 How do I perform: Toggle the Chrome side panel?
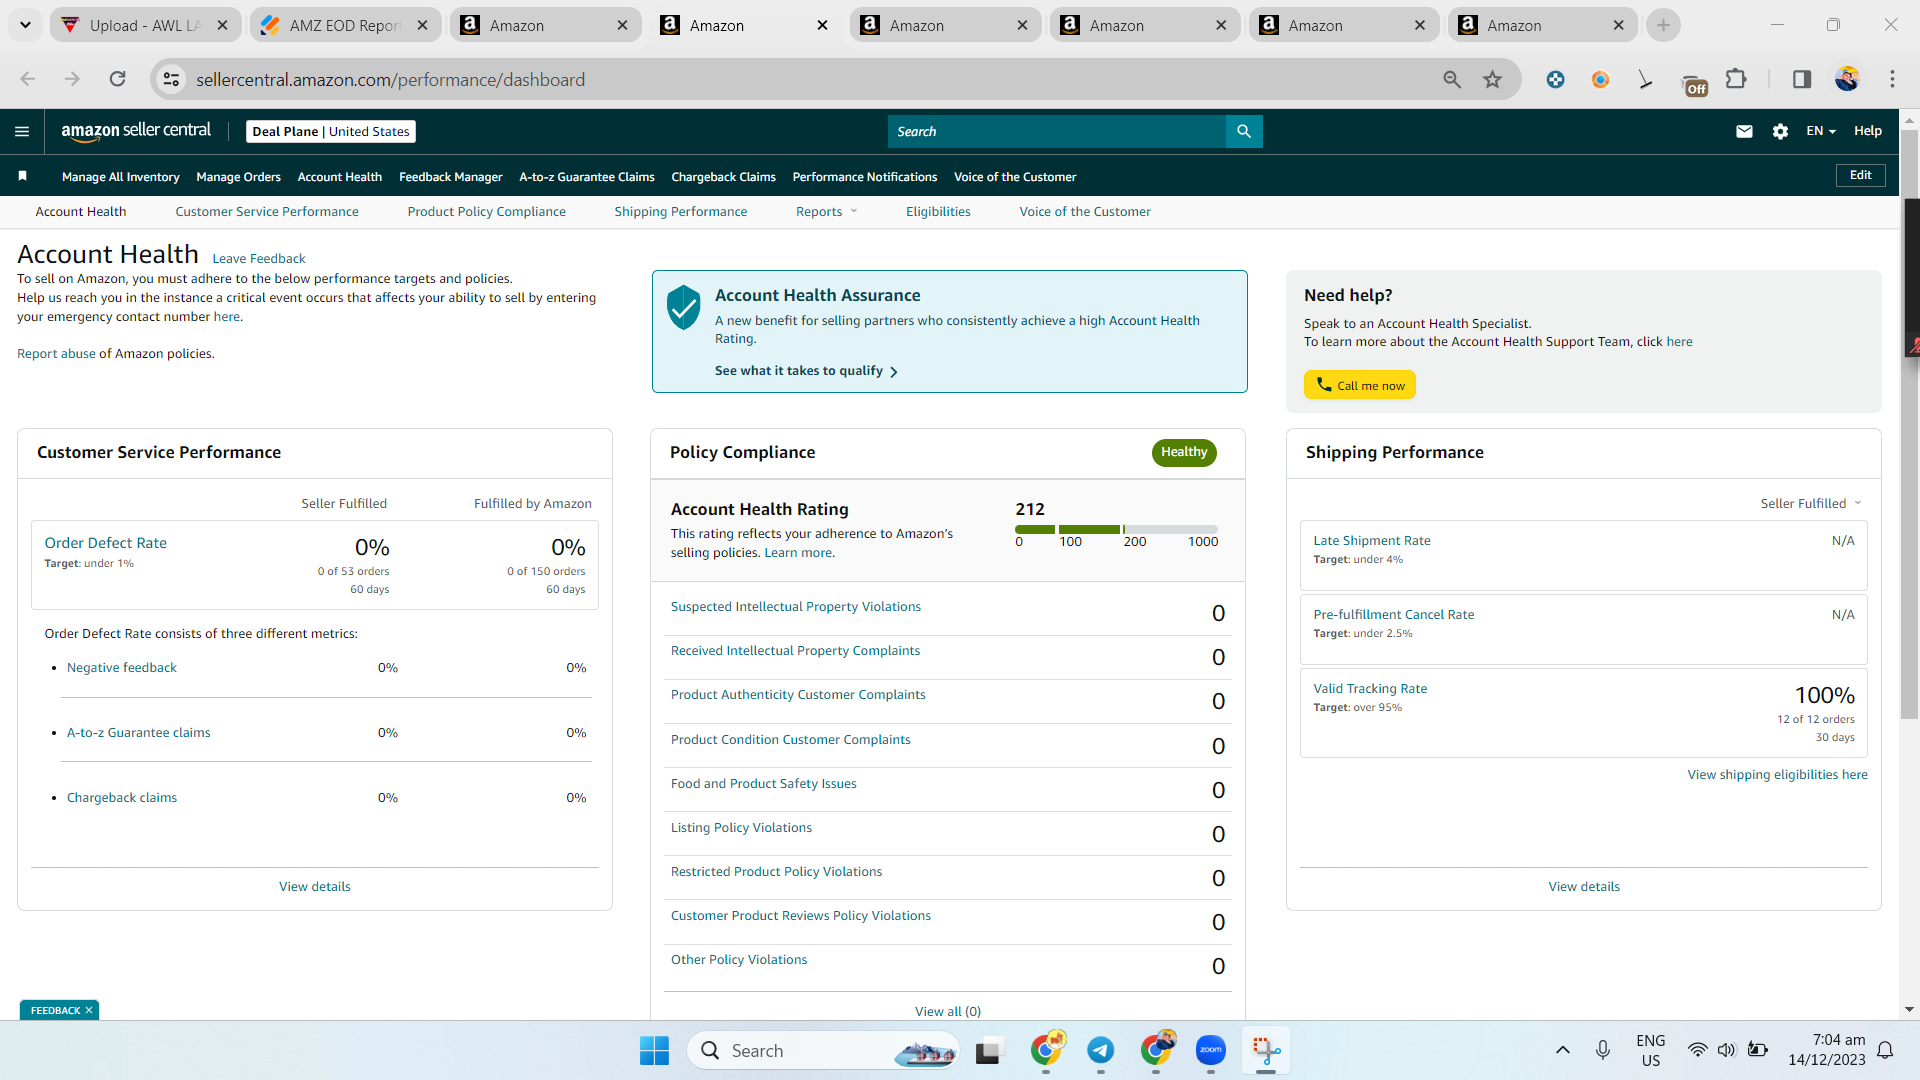tap(1802, 79)
